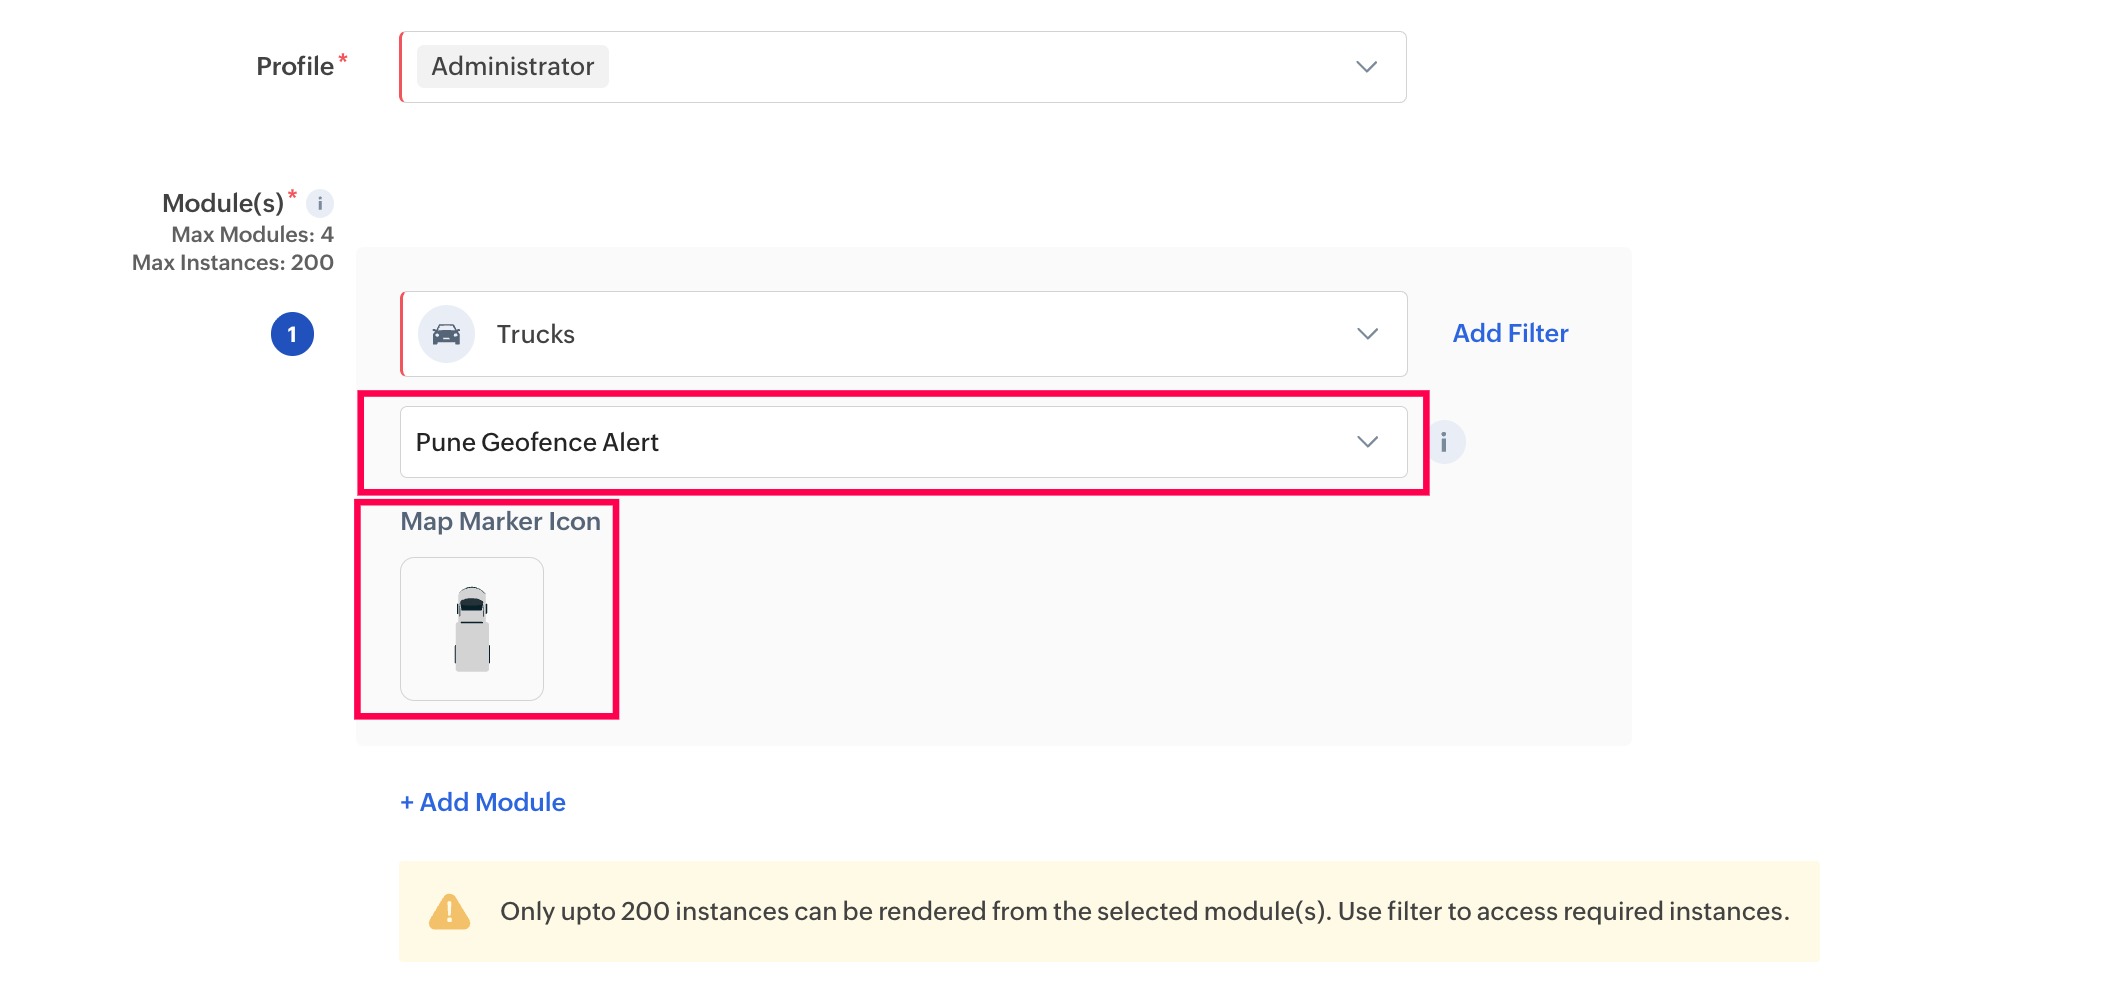Expand the Trucks module chevron

pos(1367,334)
